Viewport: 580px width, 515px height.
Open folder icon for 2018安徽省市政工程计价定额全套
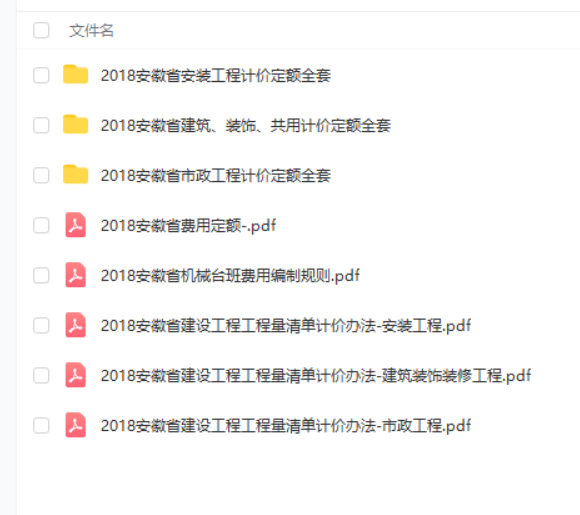(75, 175)
